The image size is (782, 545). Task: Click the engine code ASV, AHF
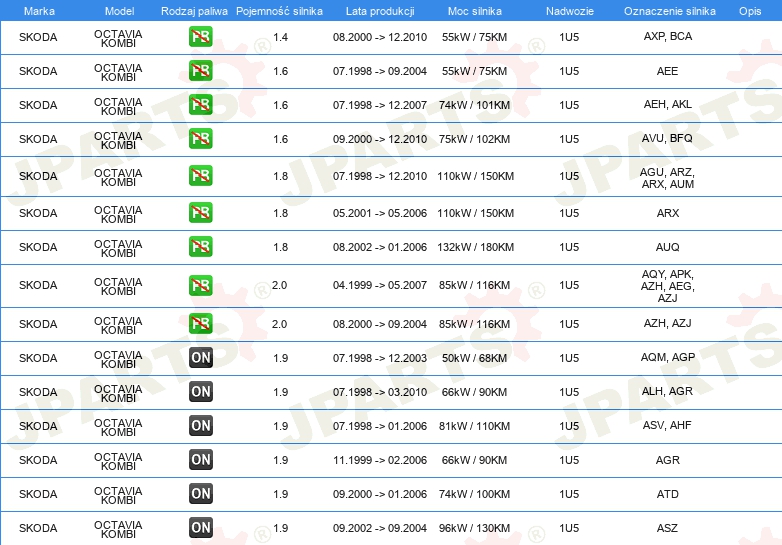click(x=667, y=425)
